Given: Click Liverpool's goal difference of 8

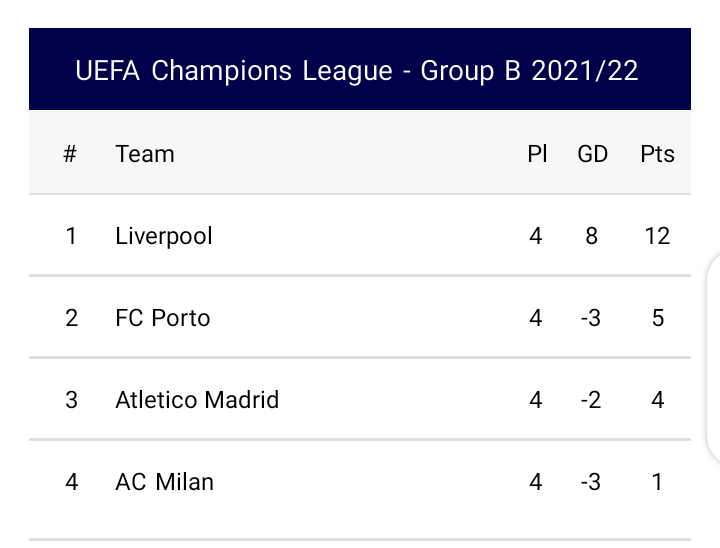Looking at the screenshot, I should click(x=591, y=236).
